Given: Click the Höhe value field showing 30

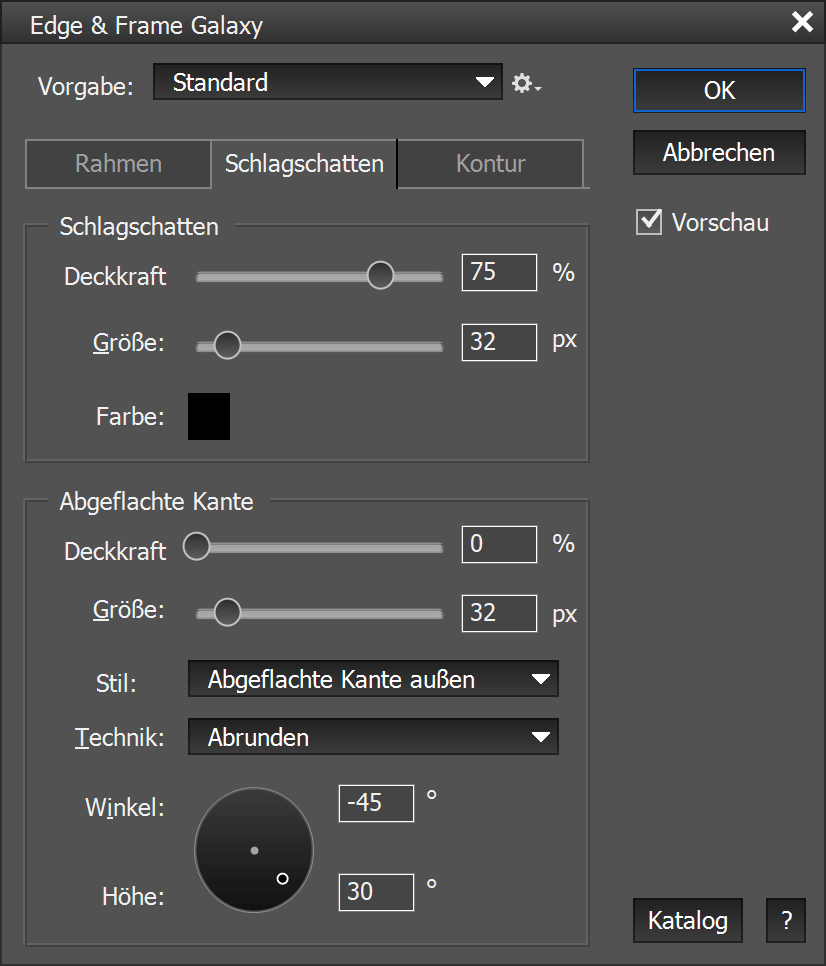Looking at the screenshot, I should pos(377,891).
